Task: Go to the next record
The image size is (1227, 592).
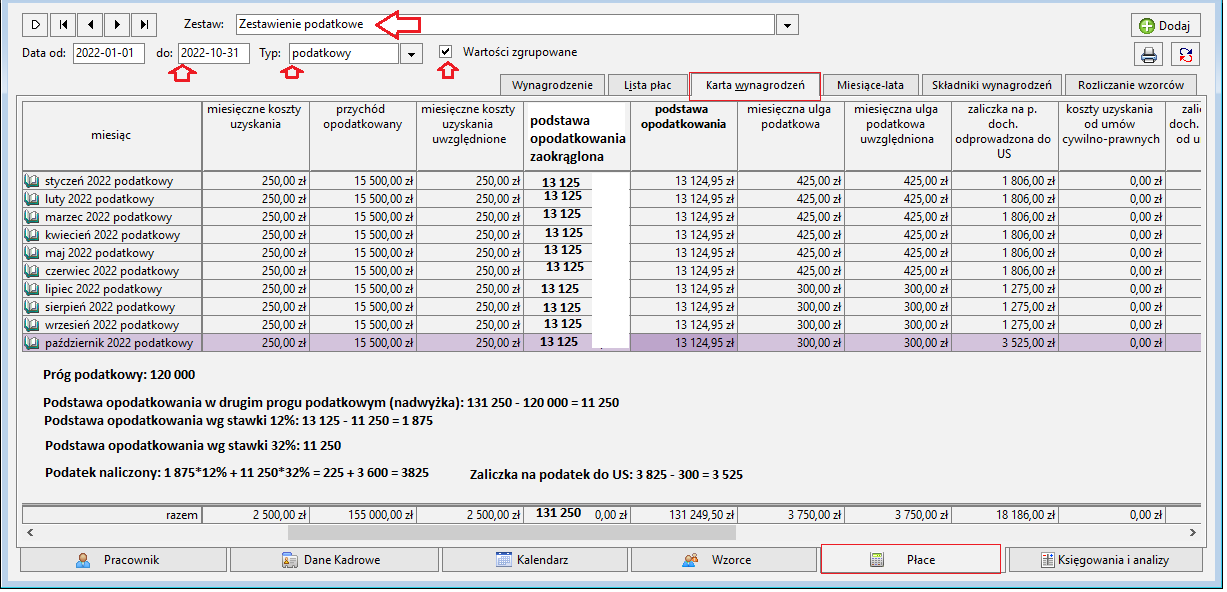Action: pos(117,23)
